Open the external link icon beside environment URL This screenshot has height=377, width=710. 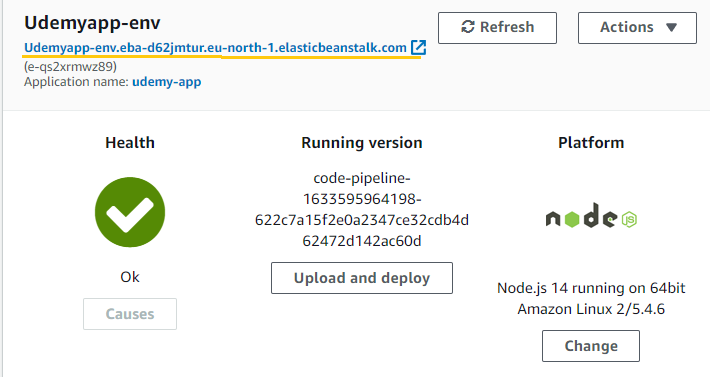(x=418, y=47)
